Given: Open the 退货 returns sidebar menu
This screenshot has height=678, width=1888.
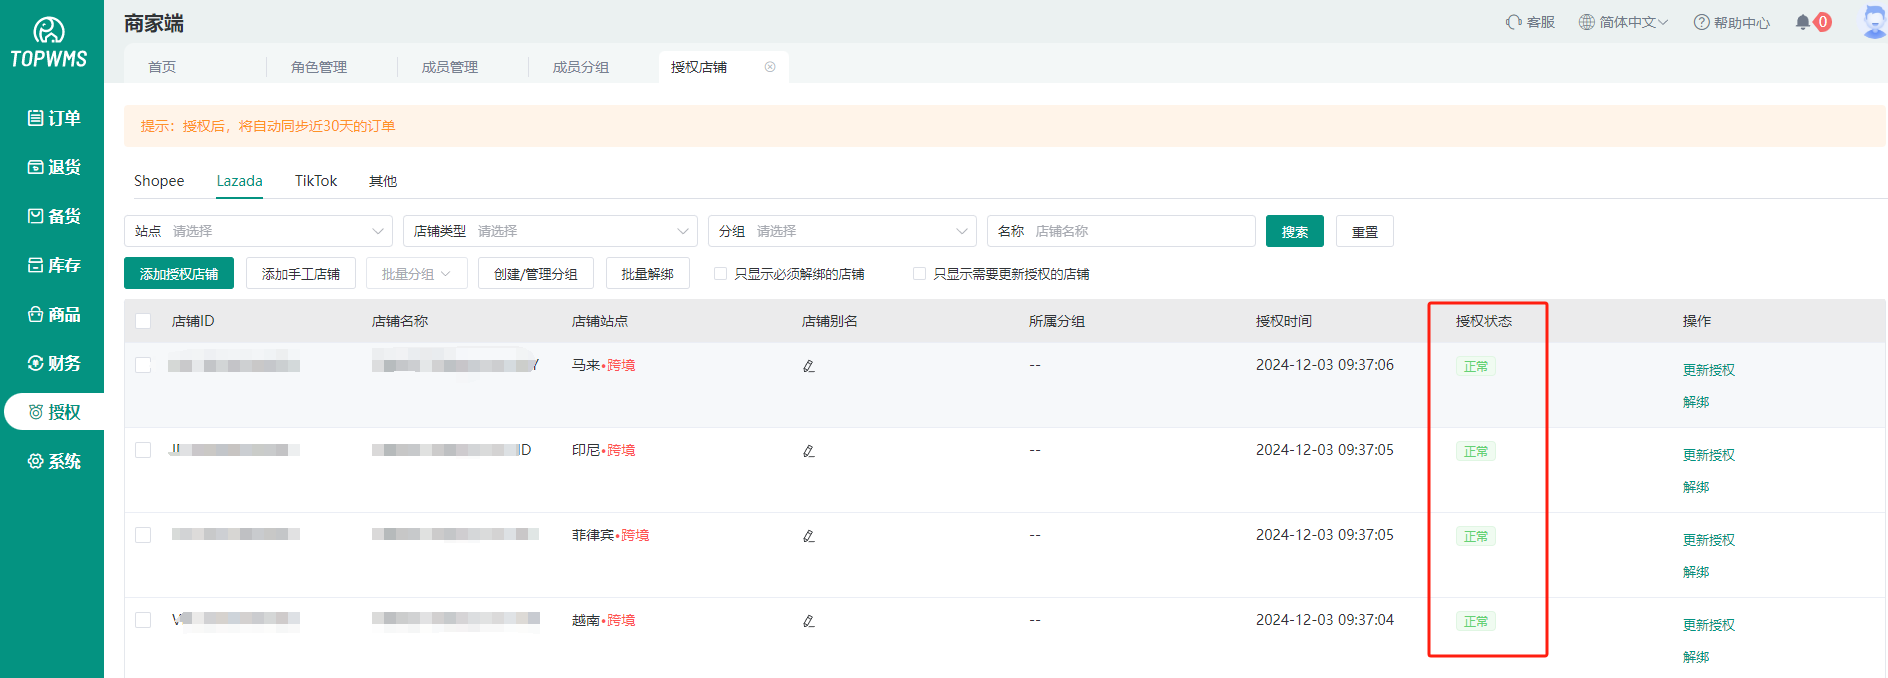Looking at the screenshot, I should [54, 167].
